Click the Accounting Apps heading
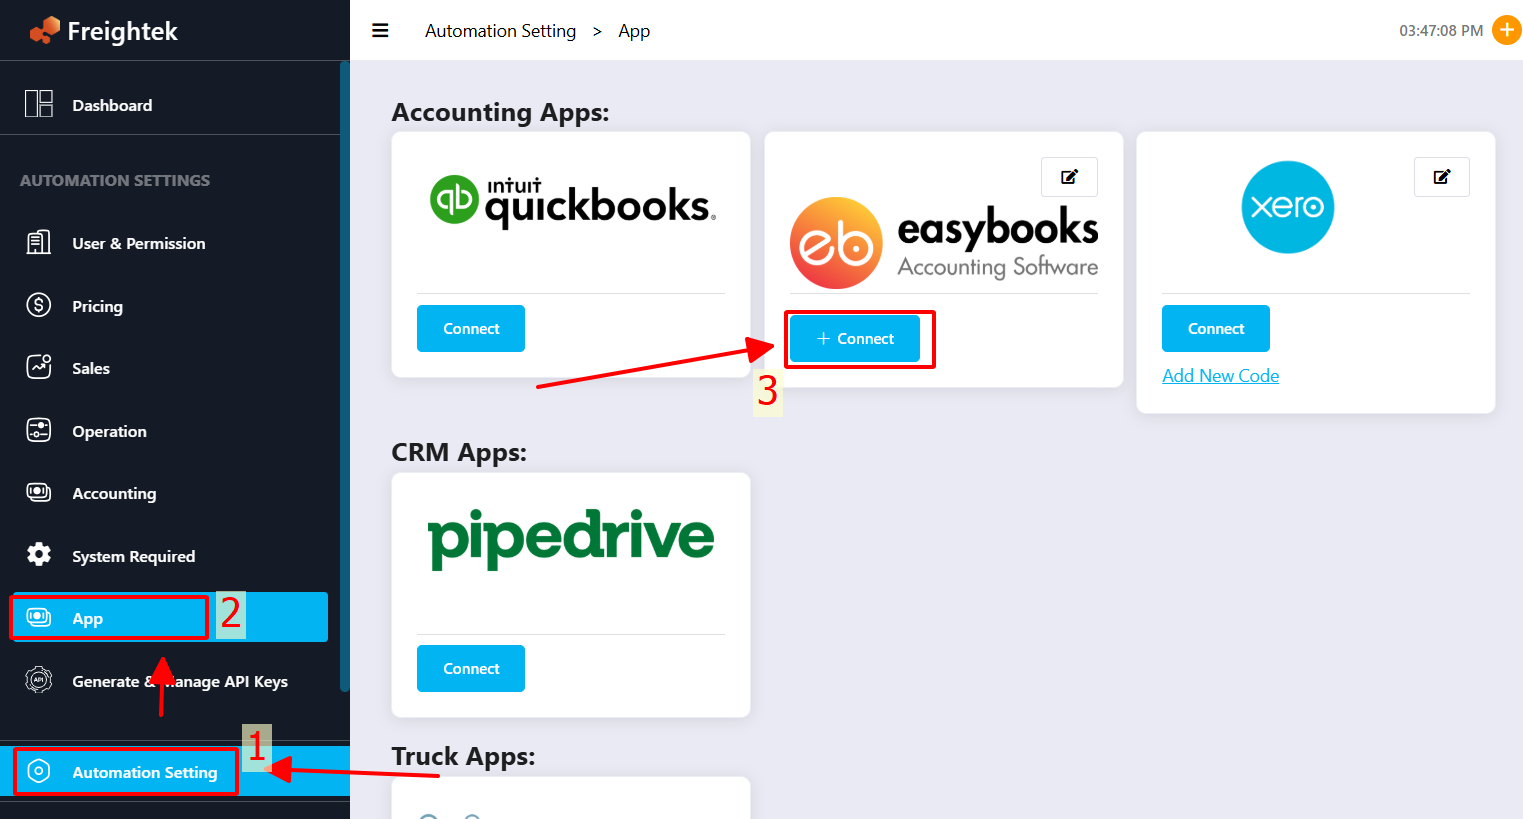 click(500, 112)
